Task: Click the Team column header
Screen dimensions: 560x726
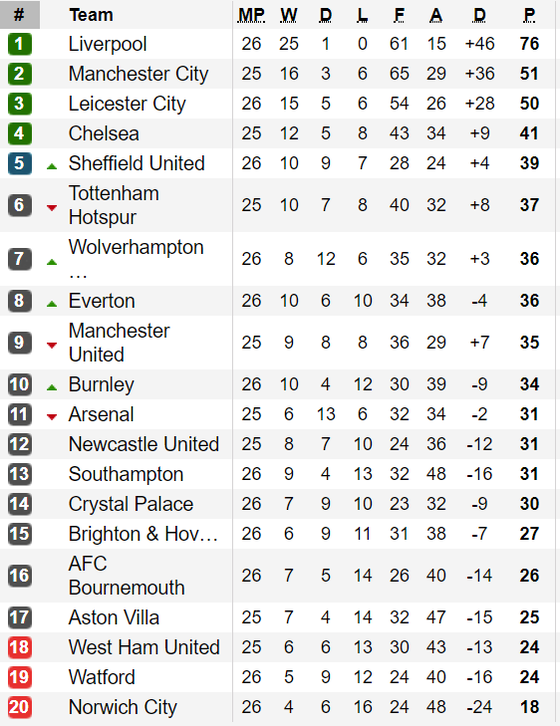Action: (91, 15)
